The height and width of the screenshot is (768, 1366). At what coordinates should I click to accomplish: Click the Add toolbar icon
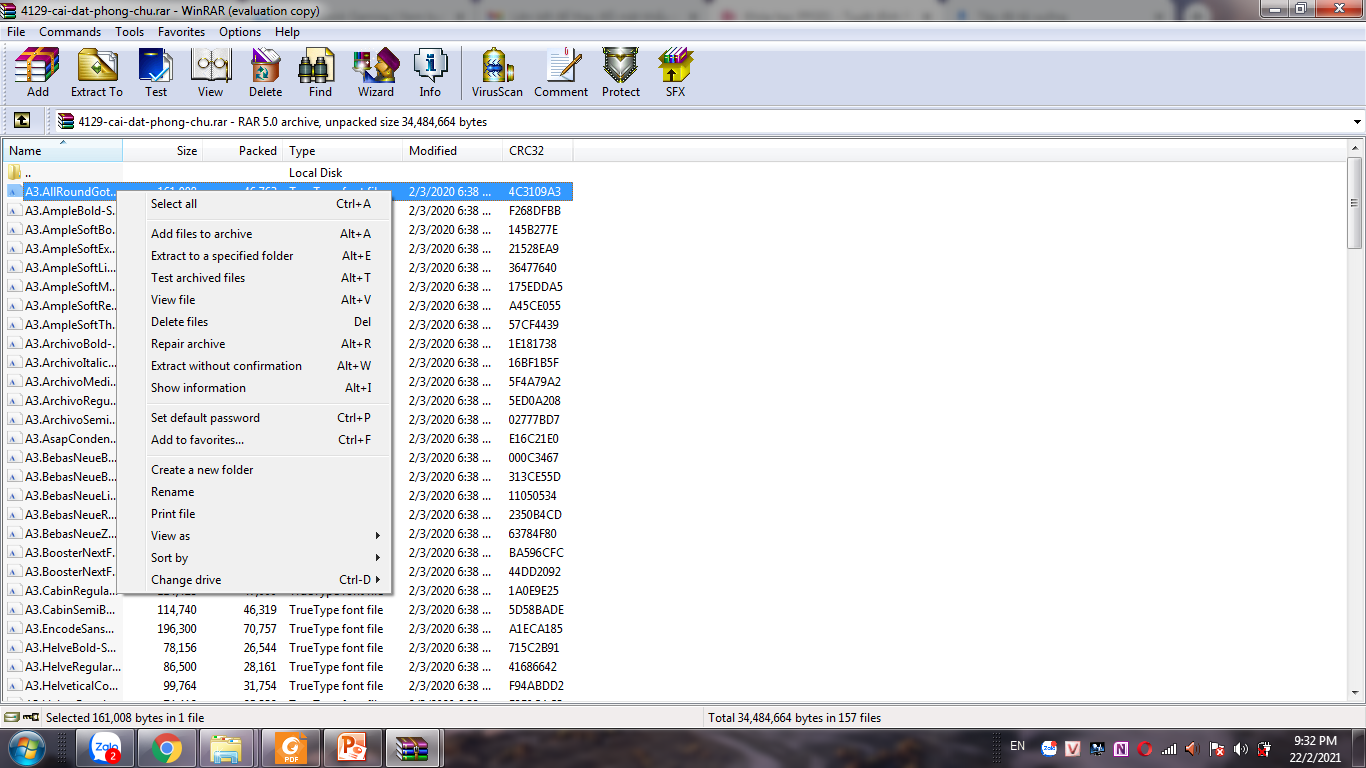pyautogui.click(x=37, y=73)
